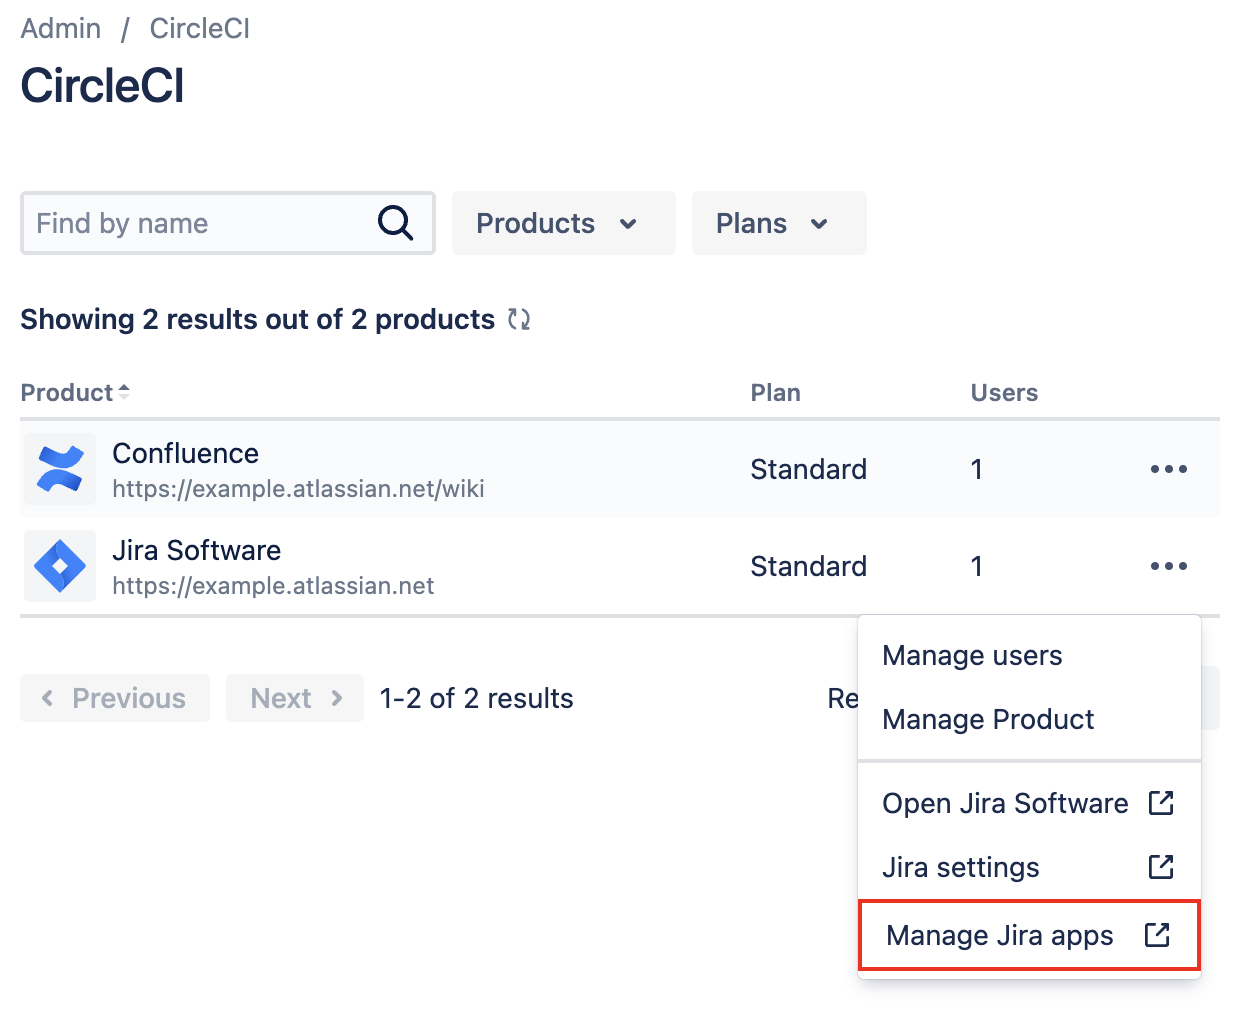Click the users count in the Confluence row
The height and width of the screenshot is (1018, 1240).
[977, 469]
